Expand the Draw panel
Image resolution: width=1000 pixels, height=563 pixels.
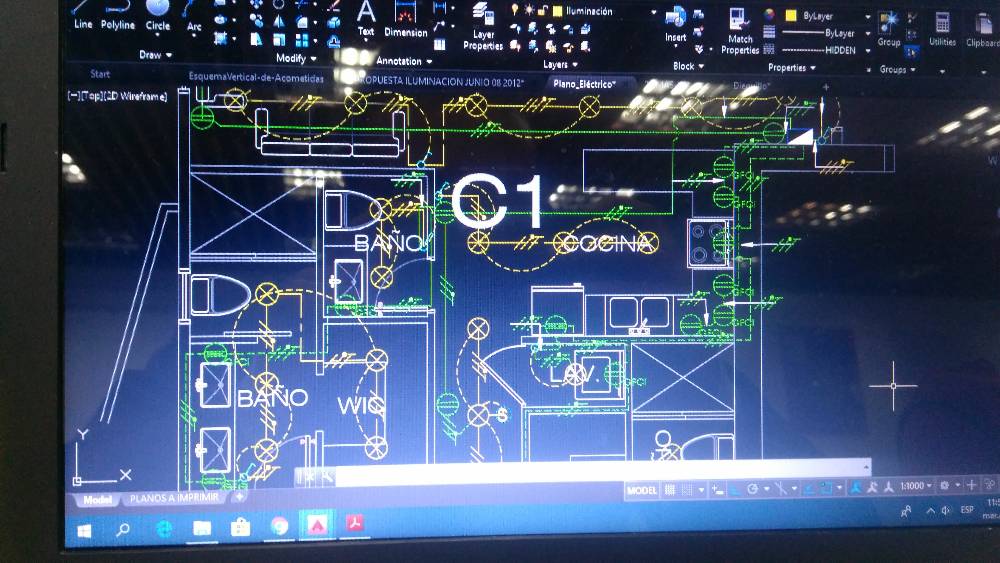pos(156,55)
